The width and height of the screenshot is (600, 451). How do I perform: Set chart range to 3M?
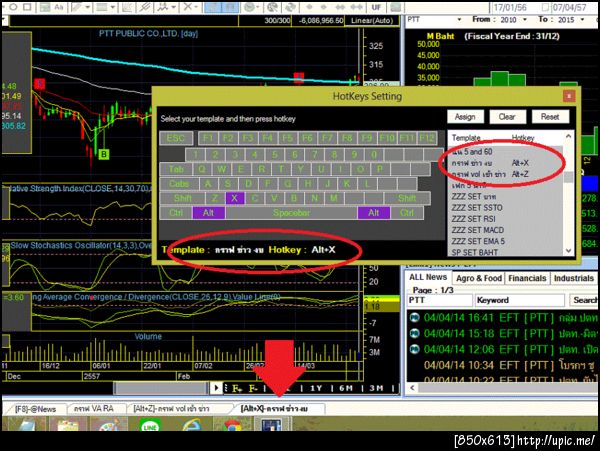point(376,388)
